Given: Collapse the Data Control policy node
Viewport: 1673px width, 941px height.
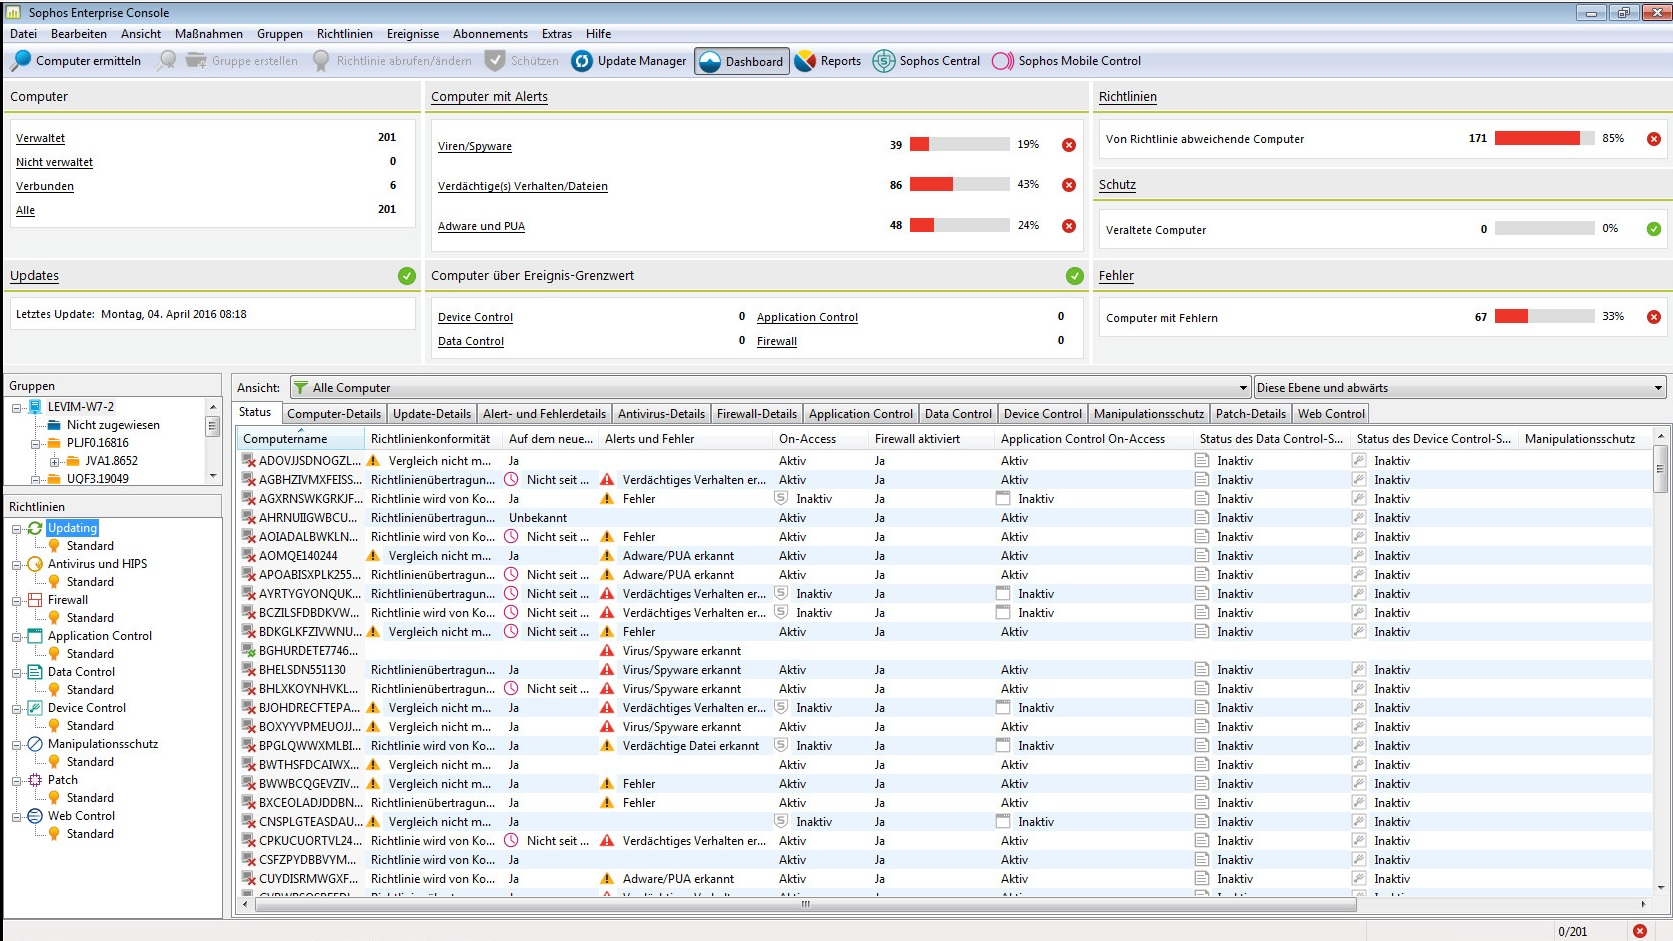Looking at the screenshot, I should point(17,673).
